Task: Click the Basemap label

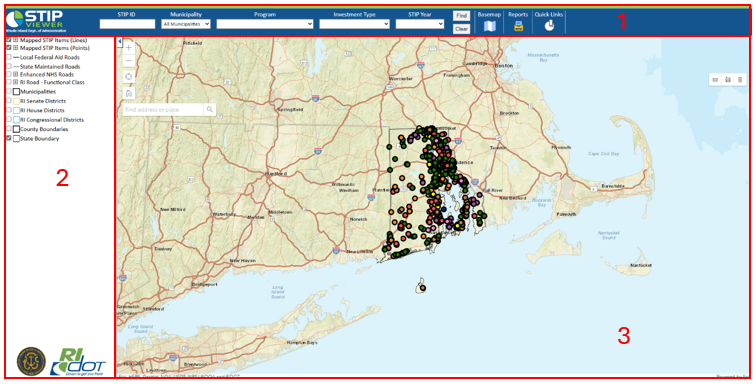Action: click(489, 14)
